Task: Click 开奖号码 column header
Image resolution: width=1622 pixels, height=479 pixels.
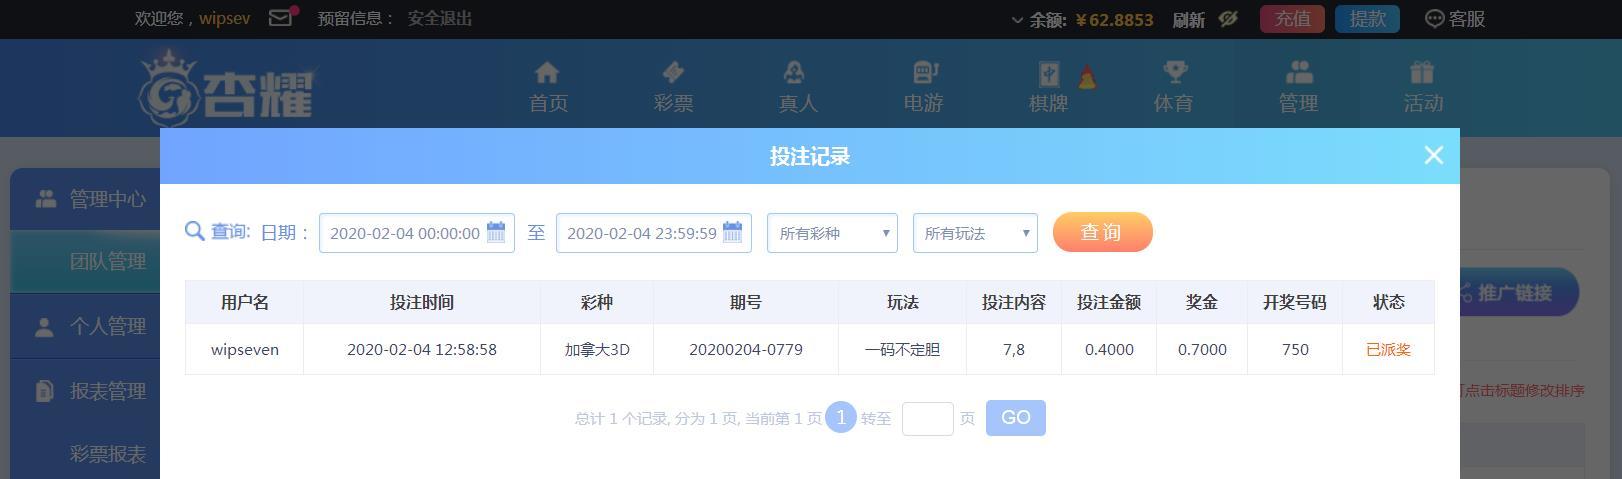Action: pyautogui.click(x=1295, y=302)
